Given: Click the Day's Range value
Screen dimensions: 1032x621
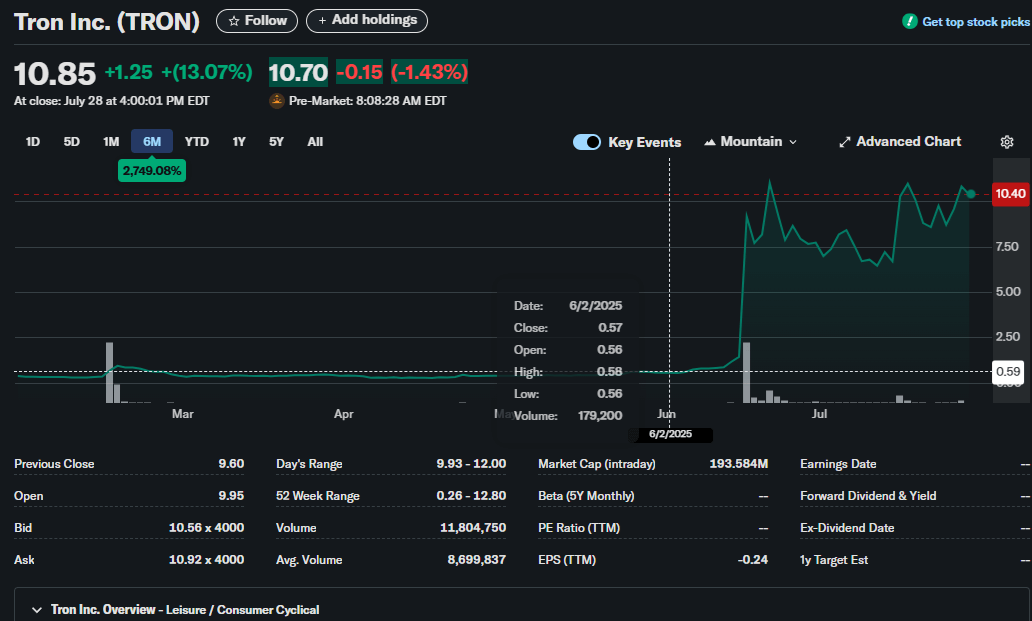Looking at the screenshot, I should (471, 464).
